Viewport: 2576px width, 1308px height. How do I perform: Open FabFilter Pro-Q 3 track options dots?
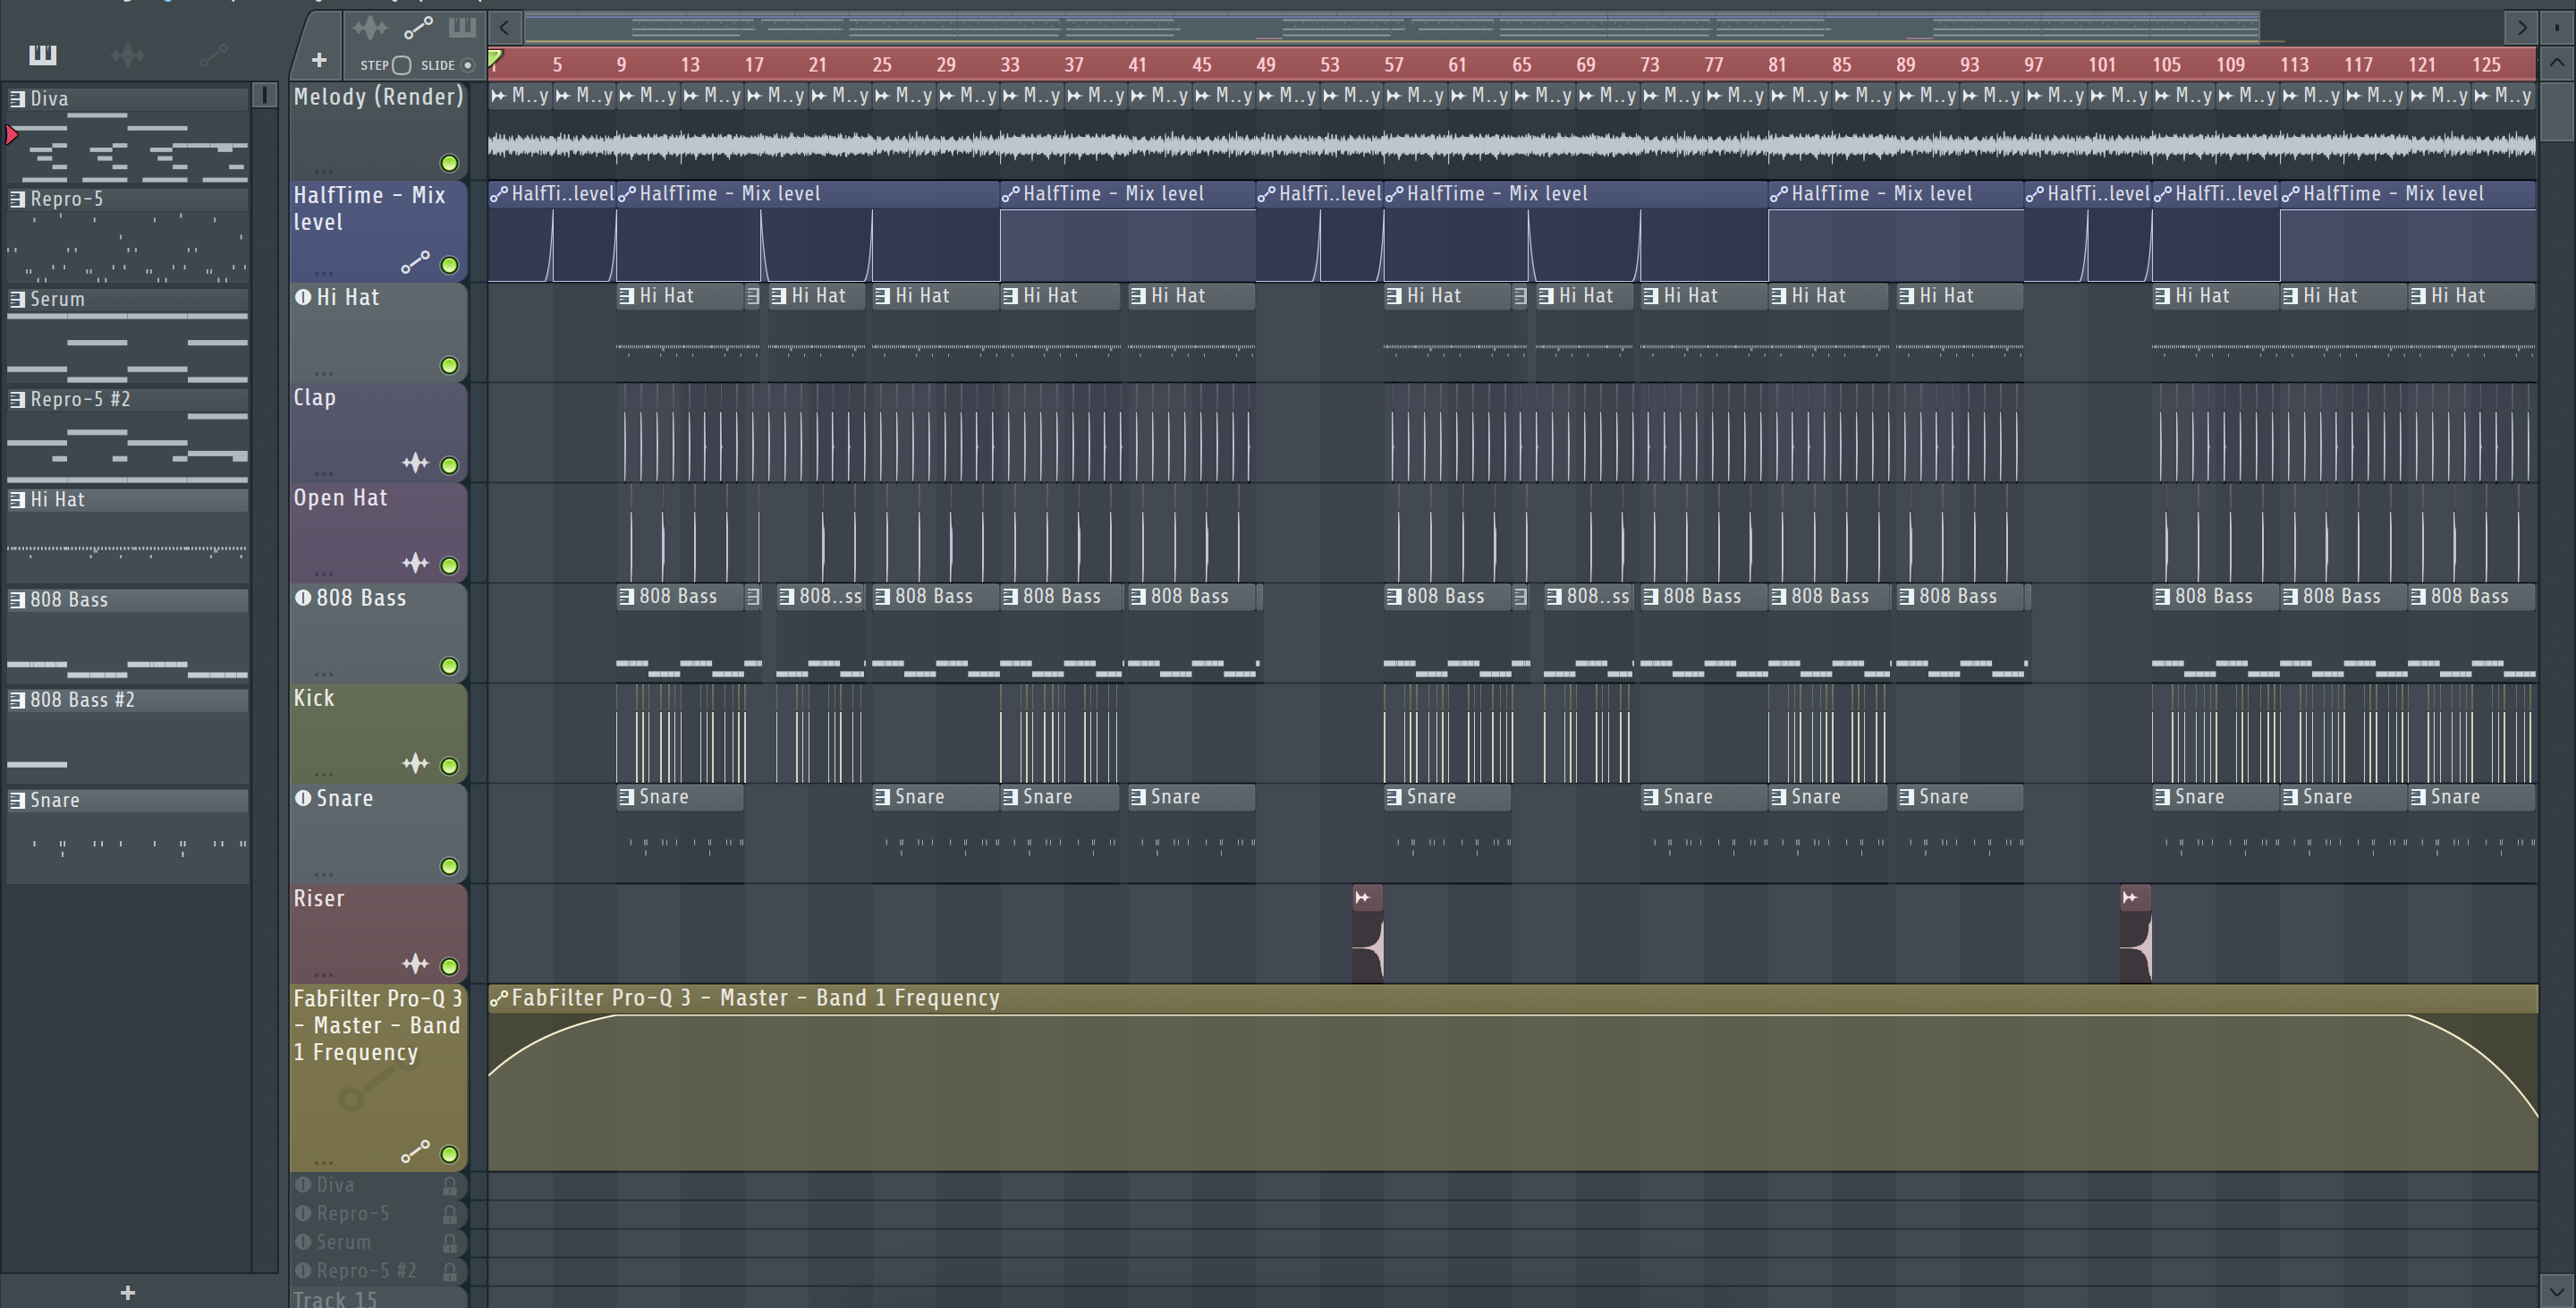pyautogui.click(x=323, y=1162)
